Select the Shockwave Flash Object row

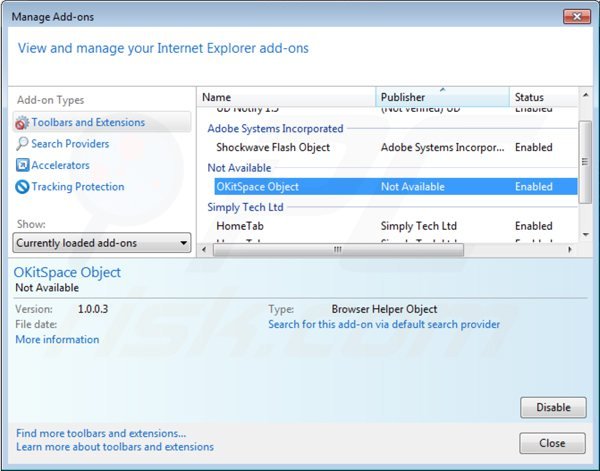click(396, 147)
